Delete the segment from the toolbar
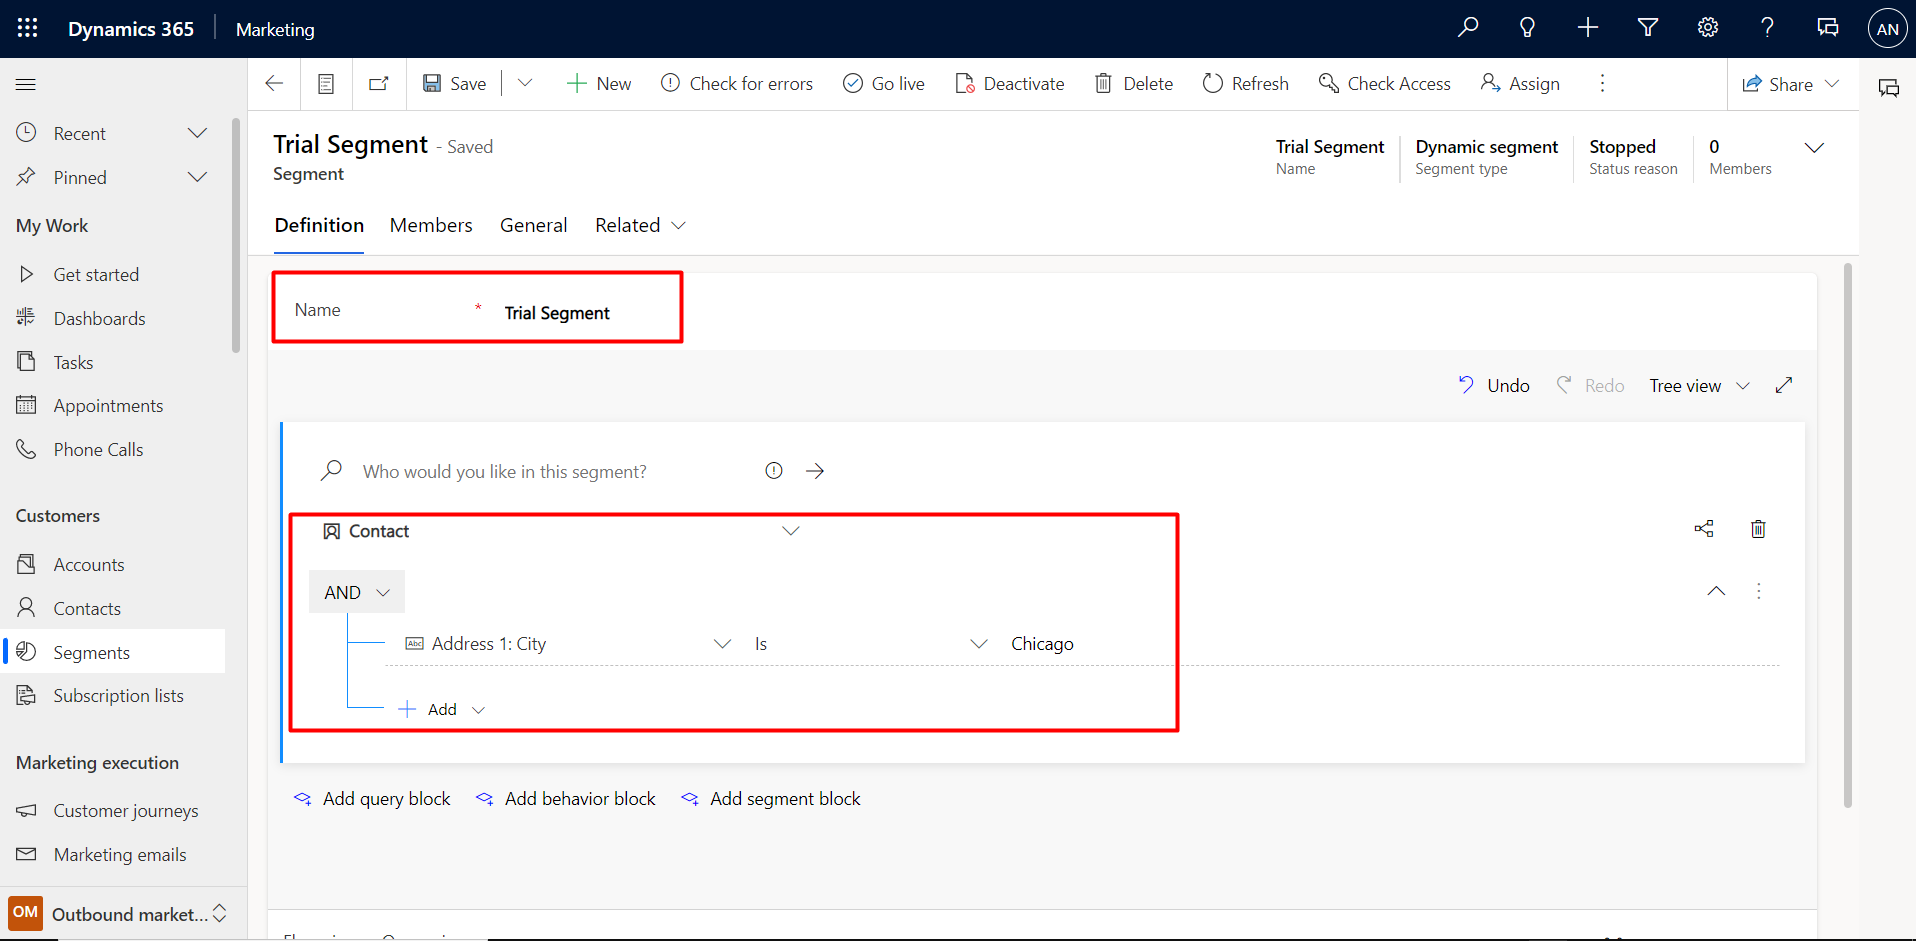 (1133, 83)
